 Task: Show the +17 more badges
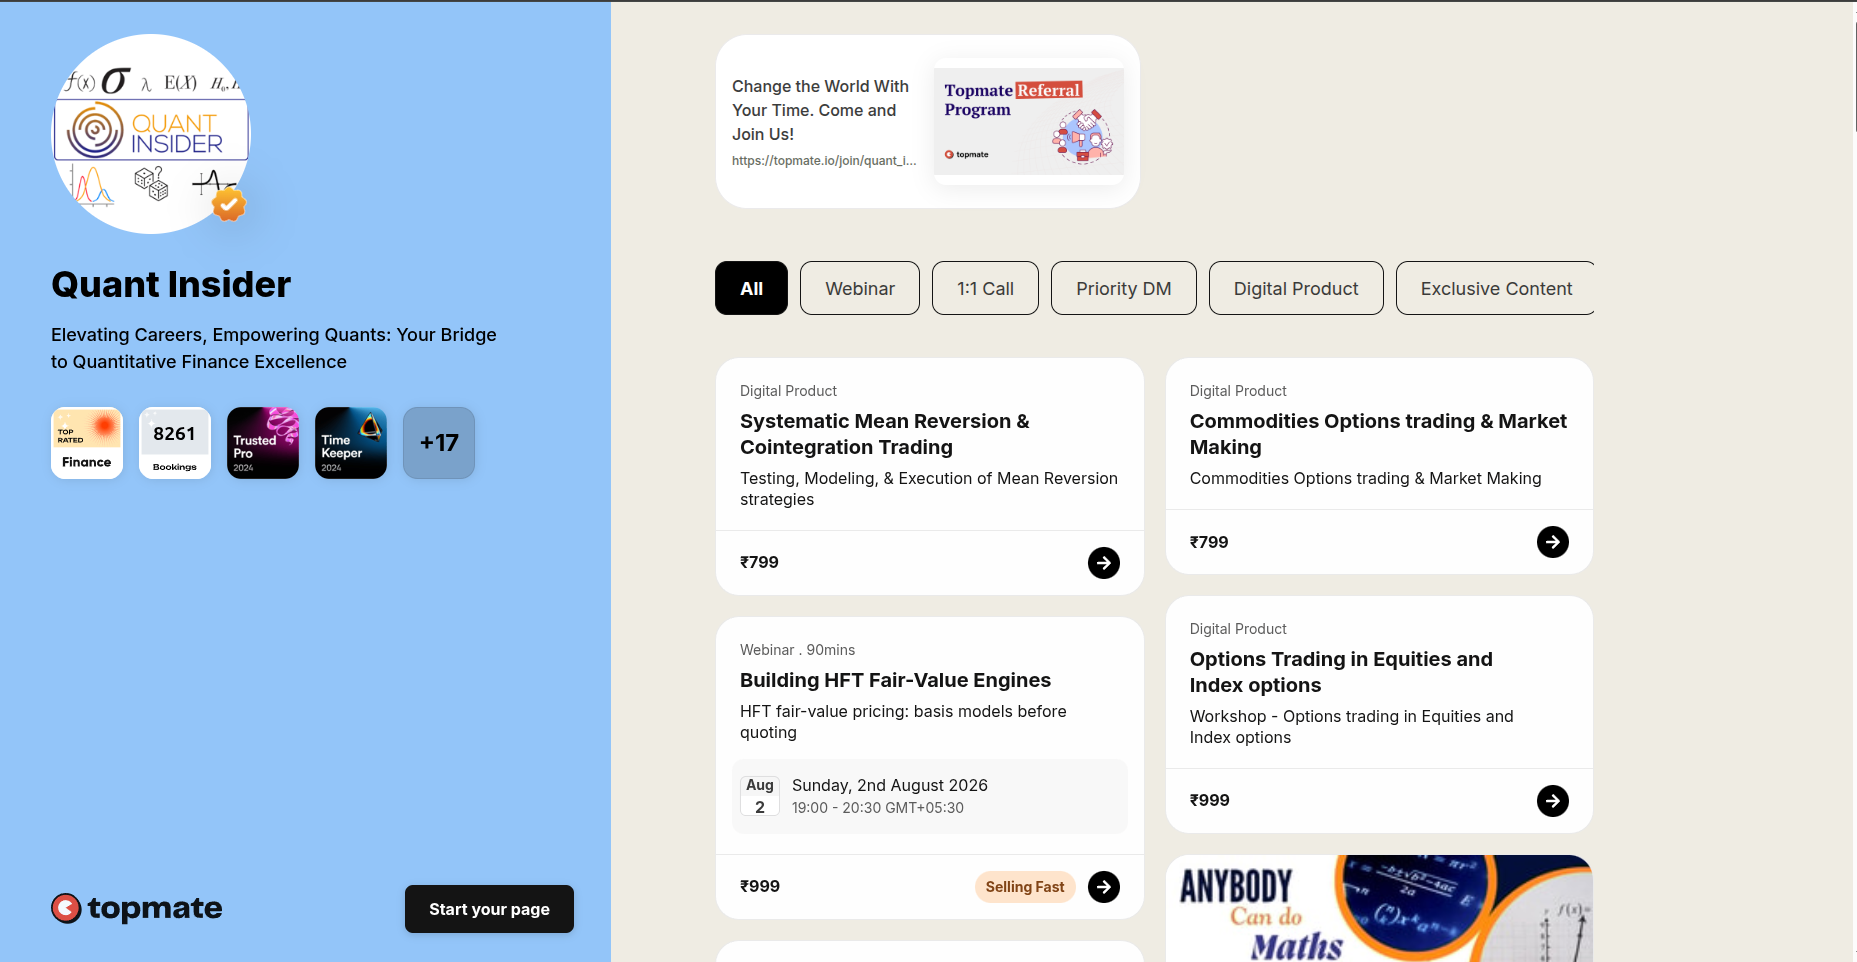coord(439,443)
